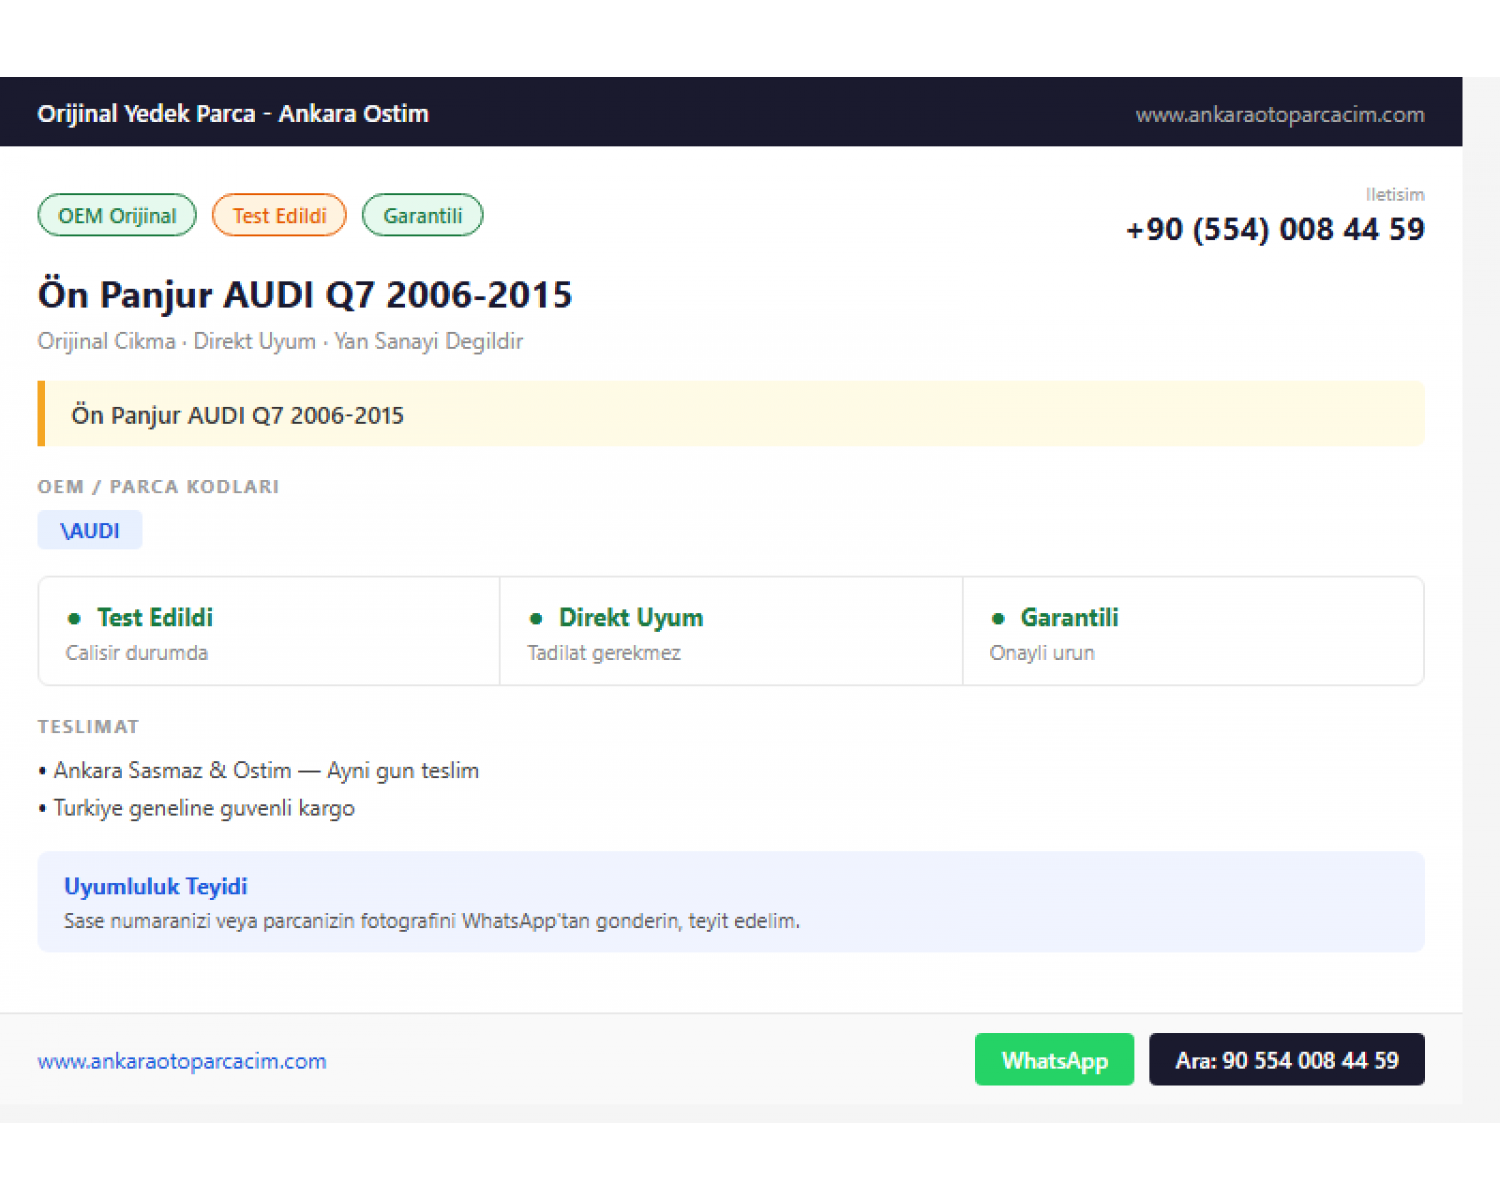1500x1200 pixels.
Task: Click the Direkt Uyum feature card
Action: tap(731, 631)
